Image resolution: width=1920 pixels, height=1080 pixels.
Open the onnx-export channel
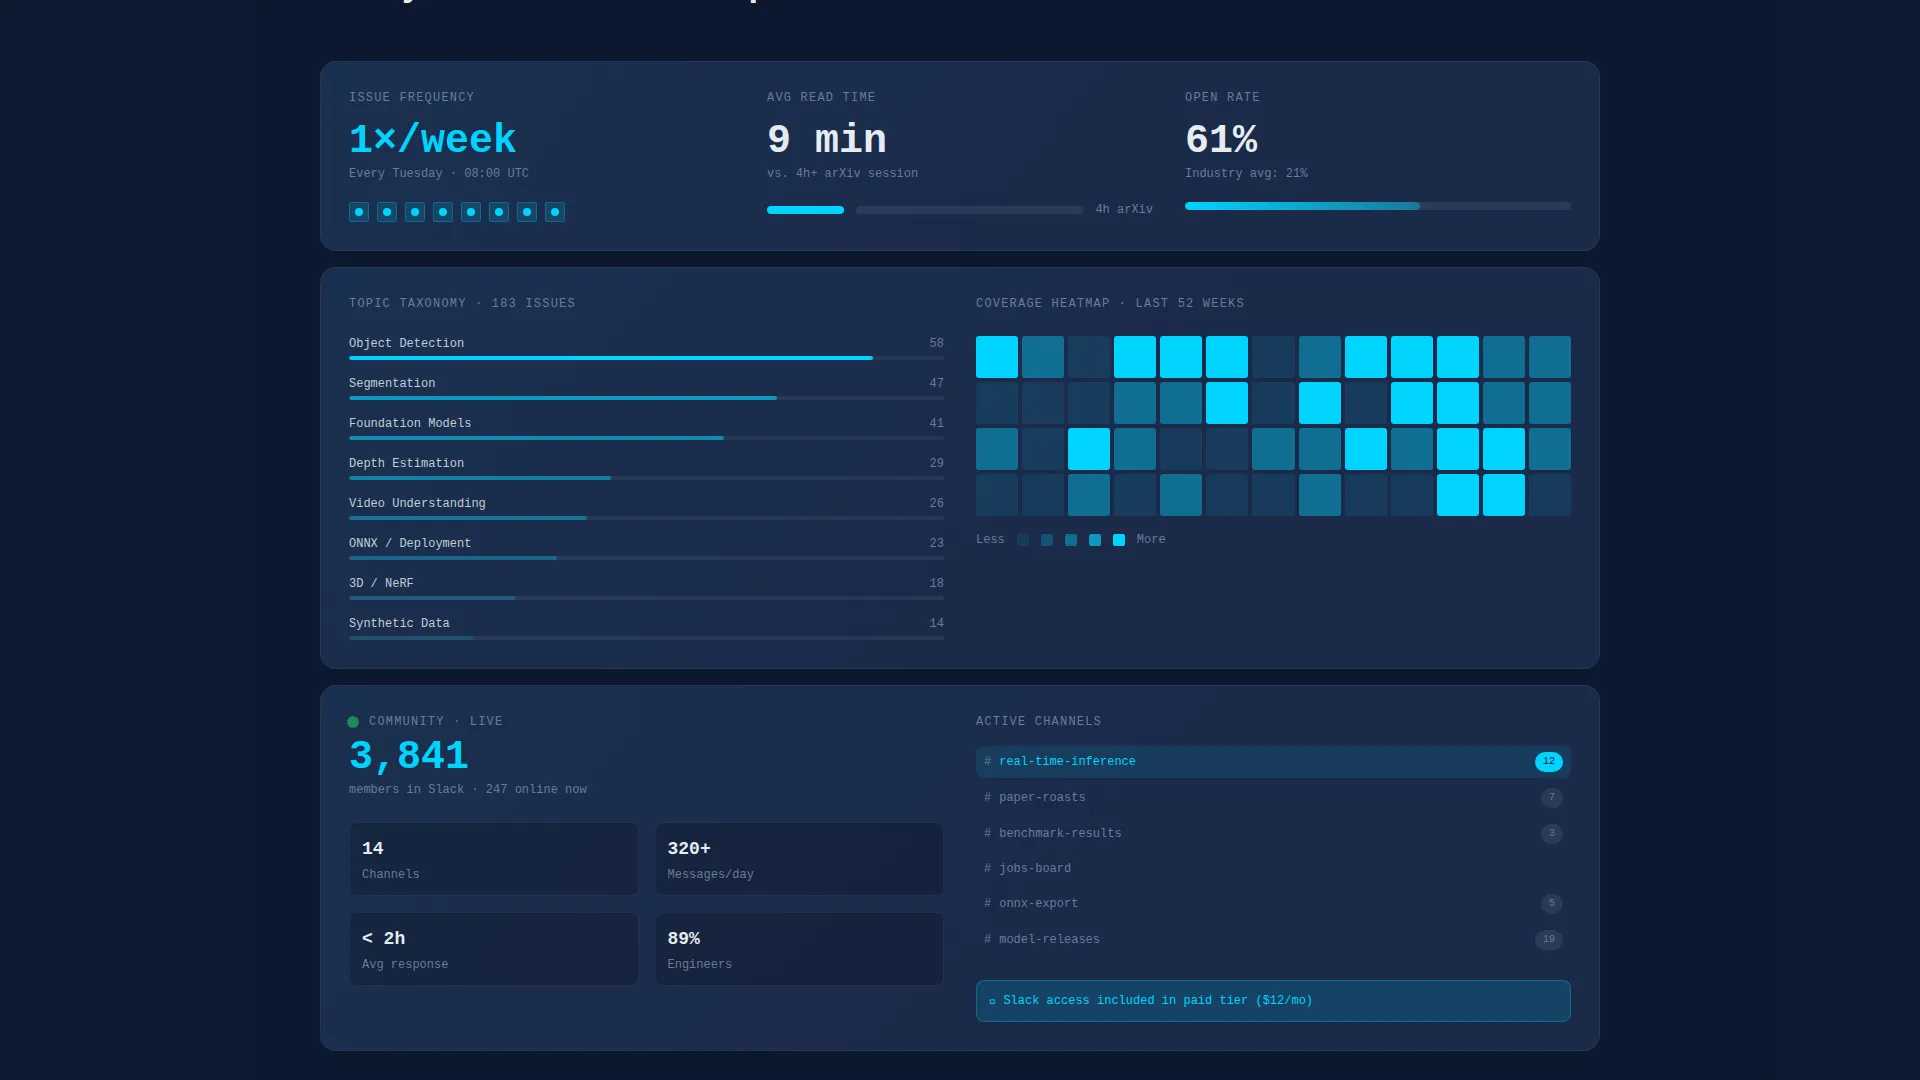point(1273,904)
